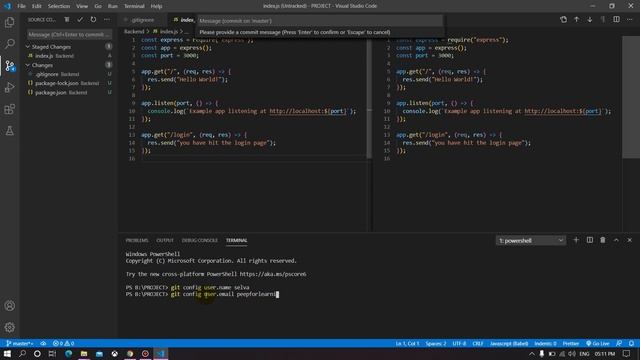Open File Explorer from taskbar
Screen dimensions: 640x360
(x=84, y=353)
